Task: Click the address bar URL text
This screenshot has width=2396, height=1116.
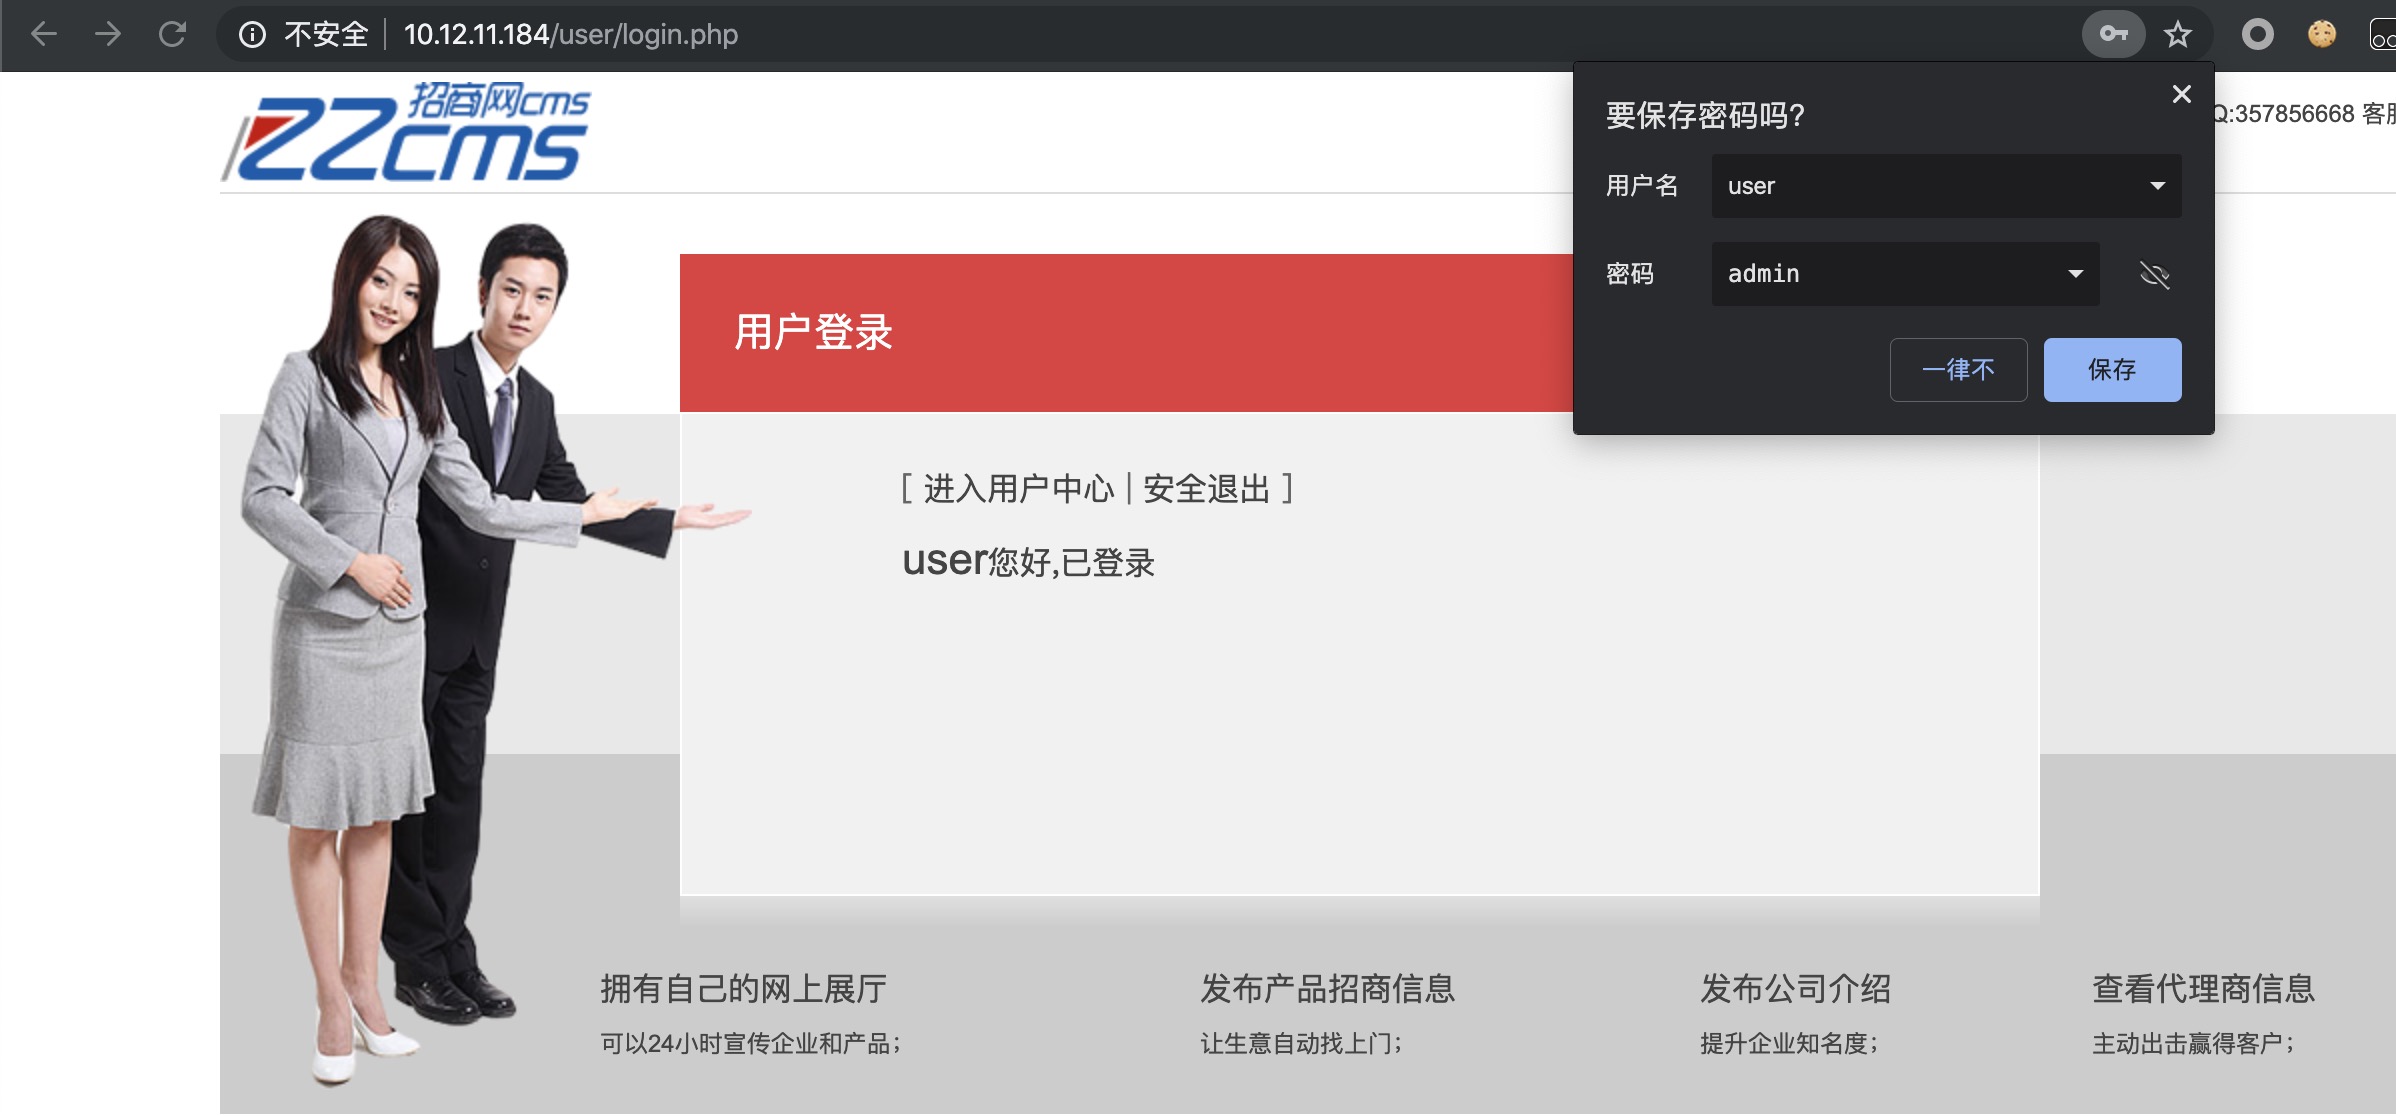Action: pos(570,35)
